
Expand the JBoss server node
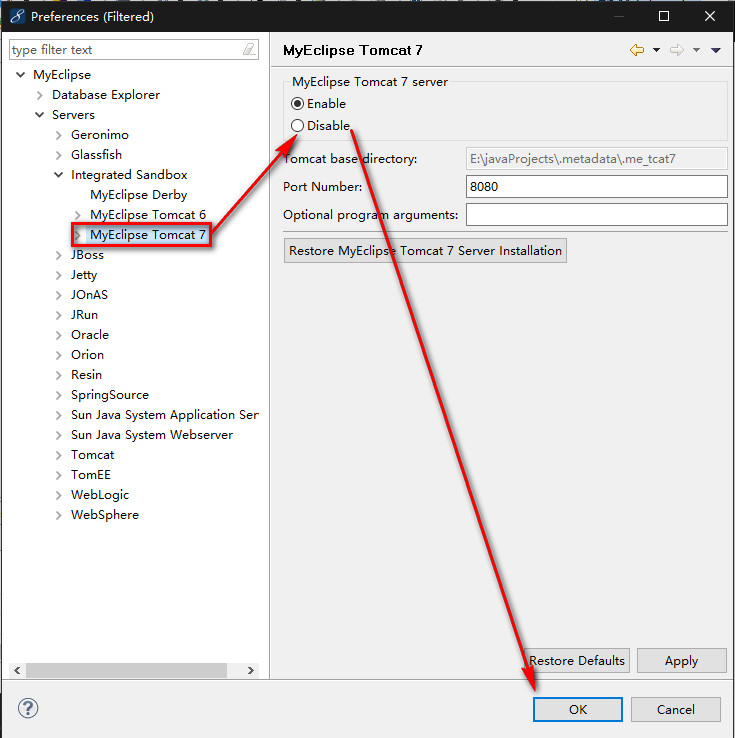[x=58, y=255]
